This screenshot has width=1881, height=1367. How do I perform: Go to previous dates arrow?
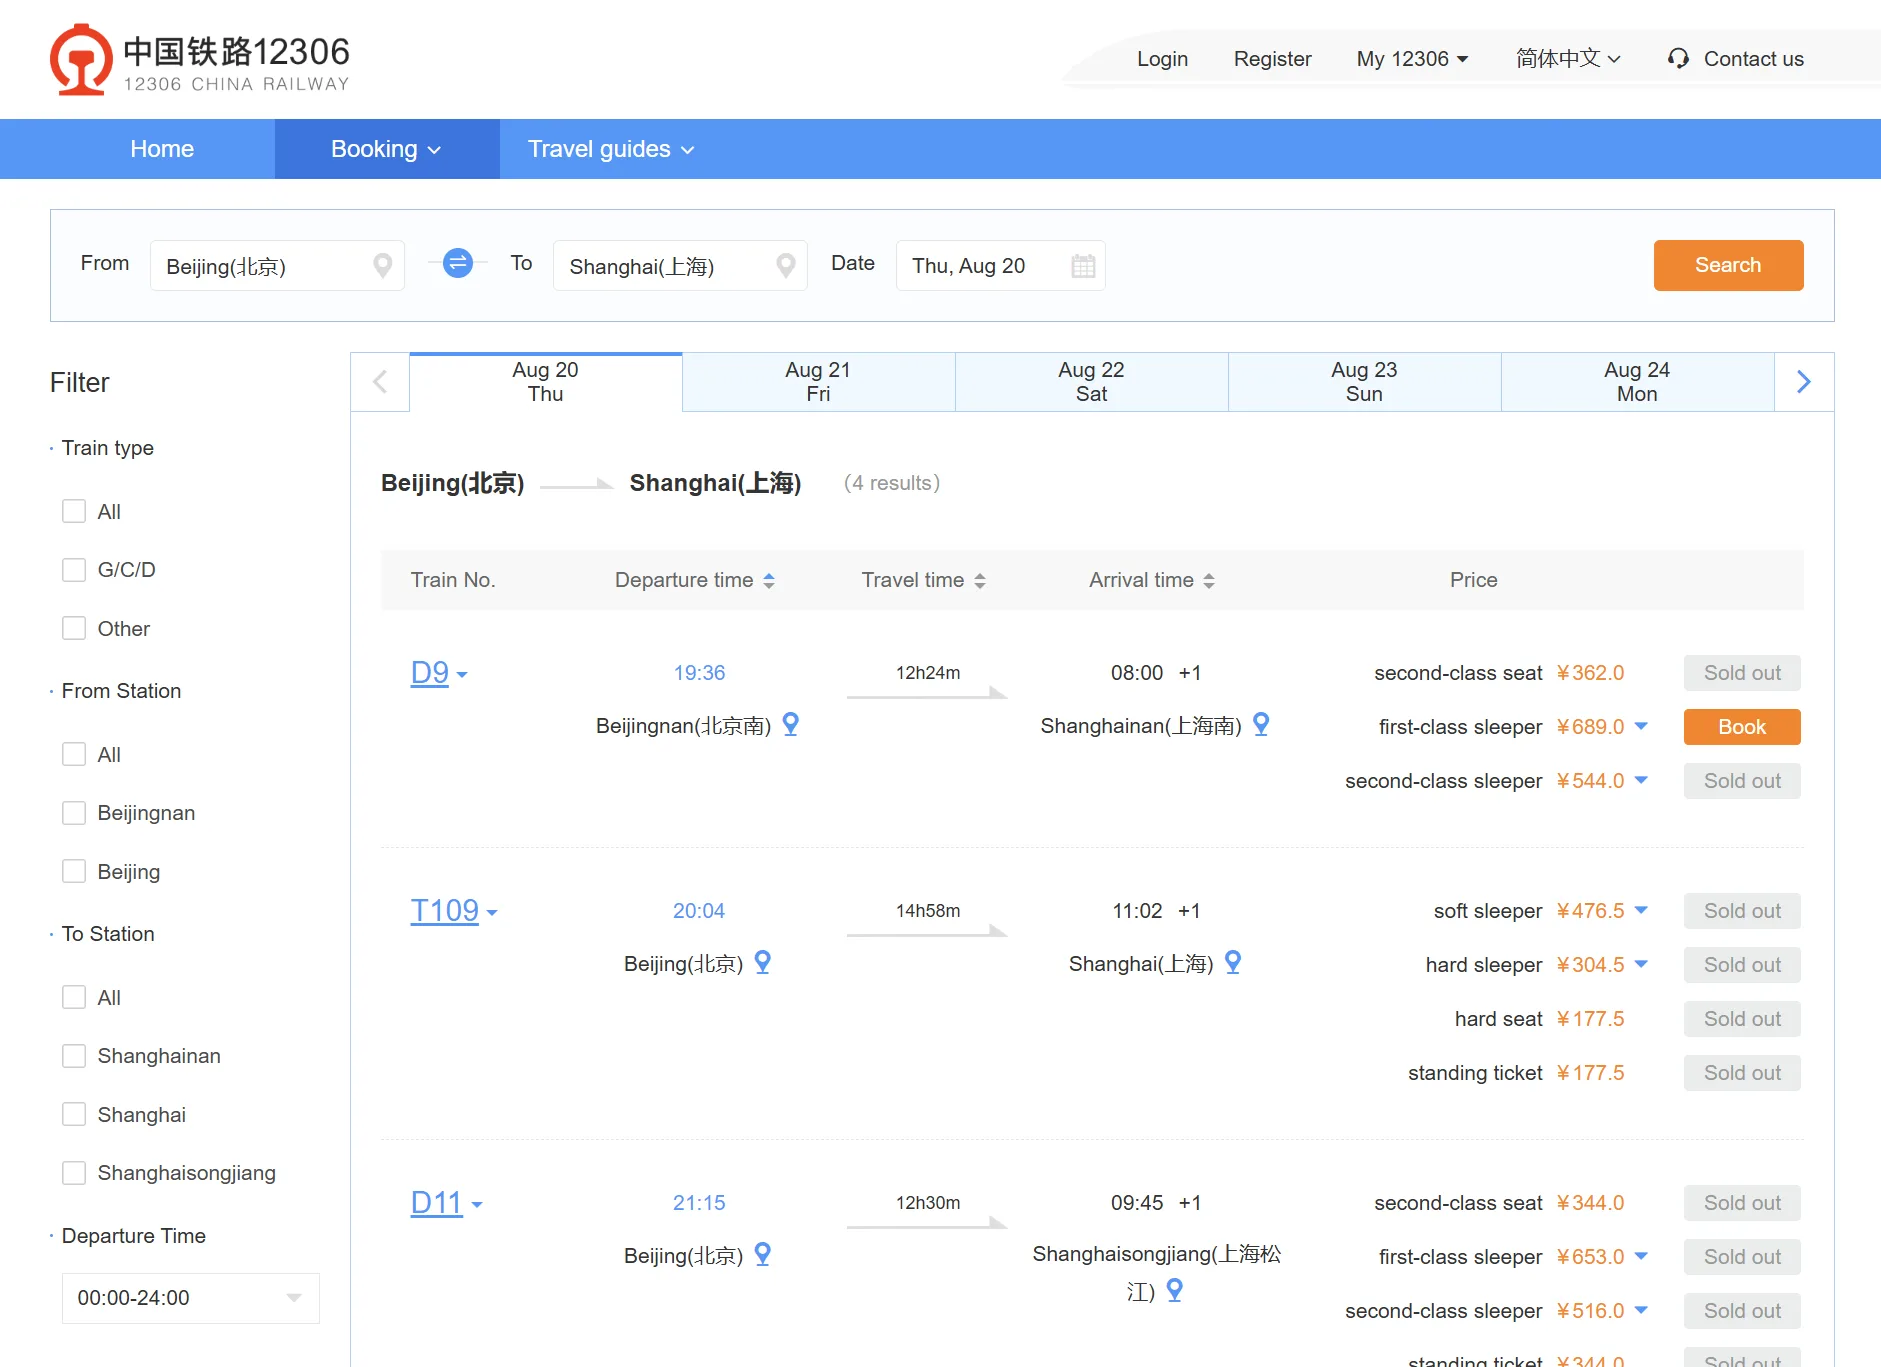[x=380, y=382]
